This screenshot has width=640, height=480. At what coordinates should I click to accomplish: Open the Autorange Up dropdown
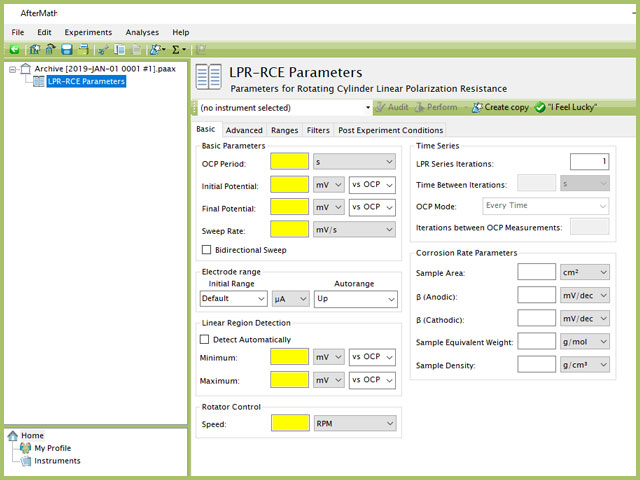point(356,299)
